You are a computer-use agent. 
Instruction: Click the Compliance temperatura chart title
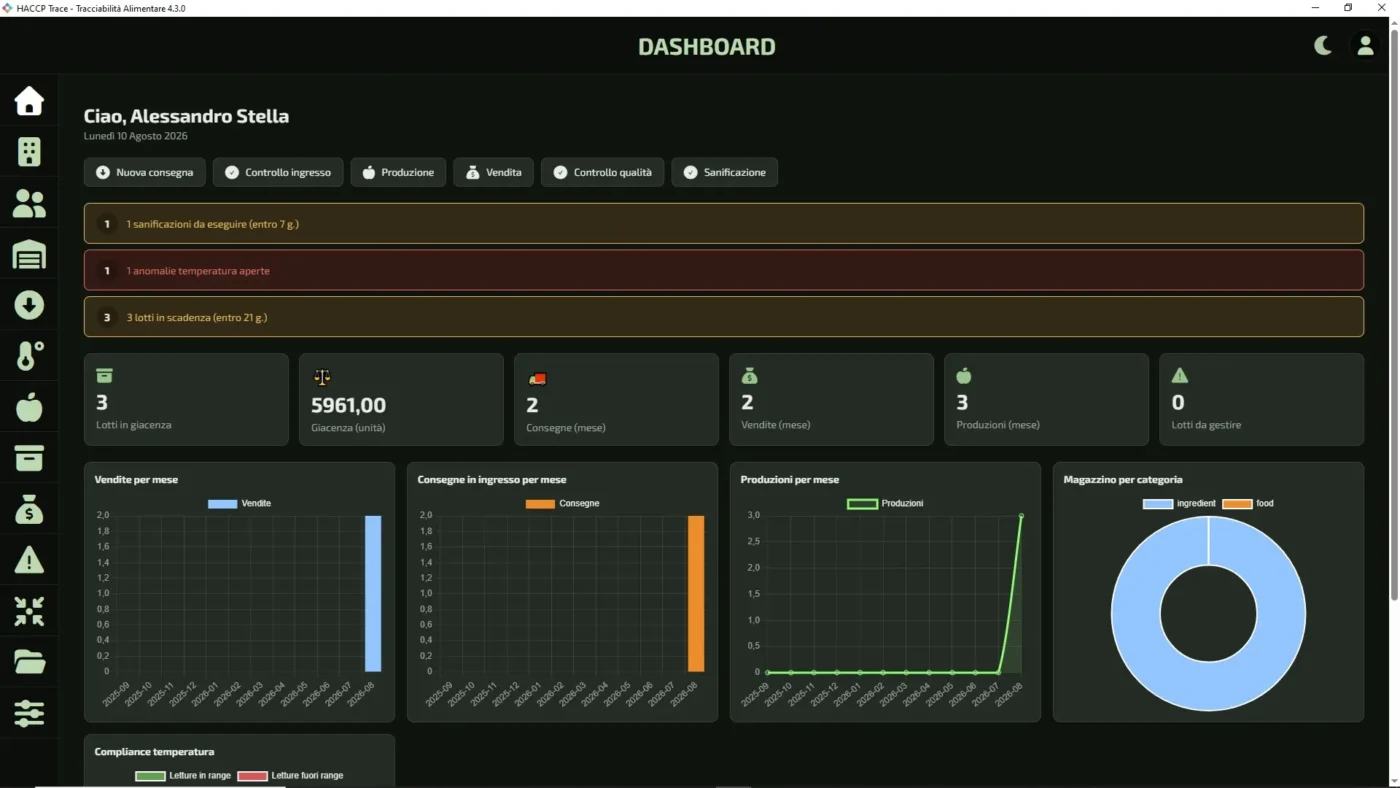(x=154, y=752)
